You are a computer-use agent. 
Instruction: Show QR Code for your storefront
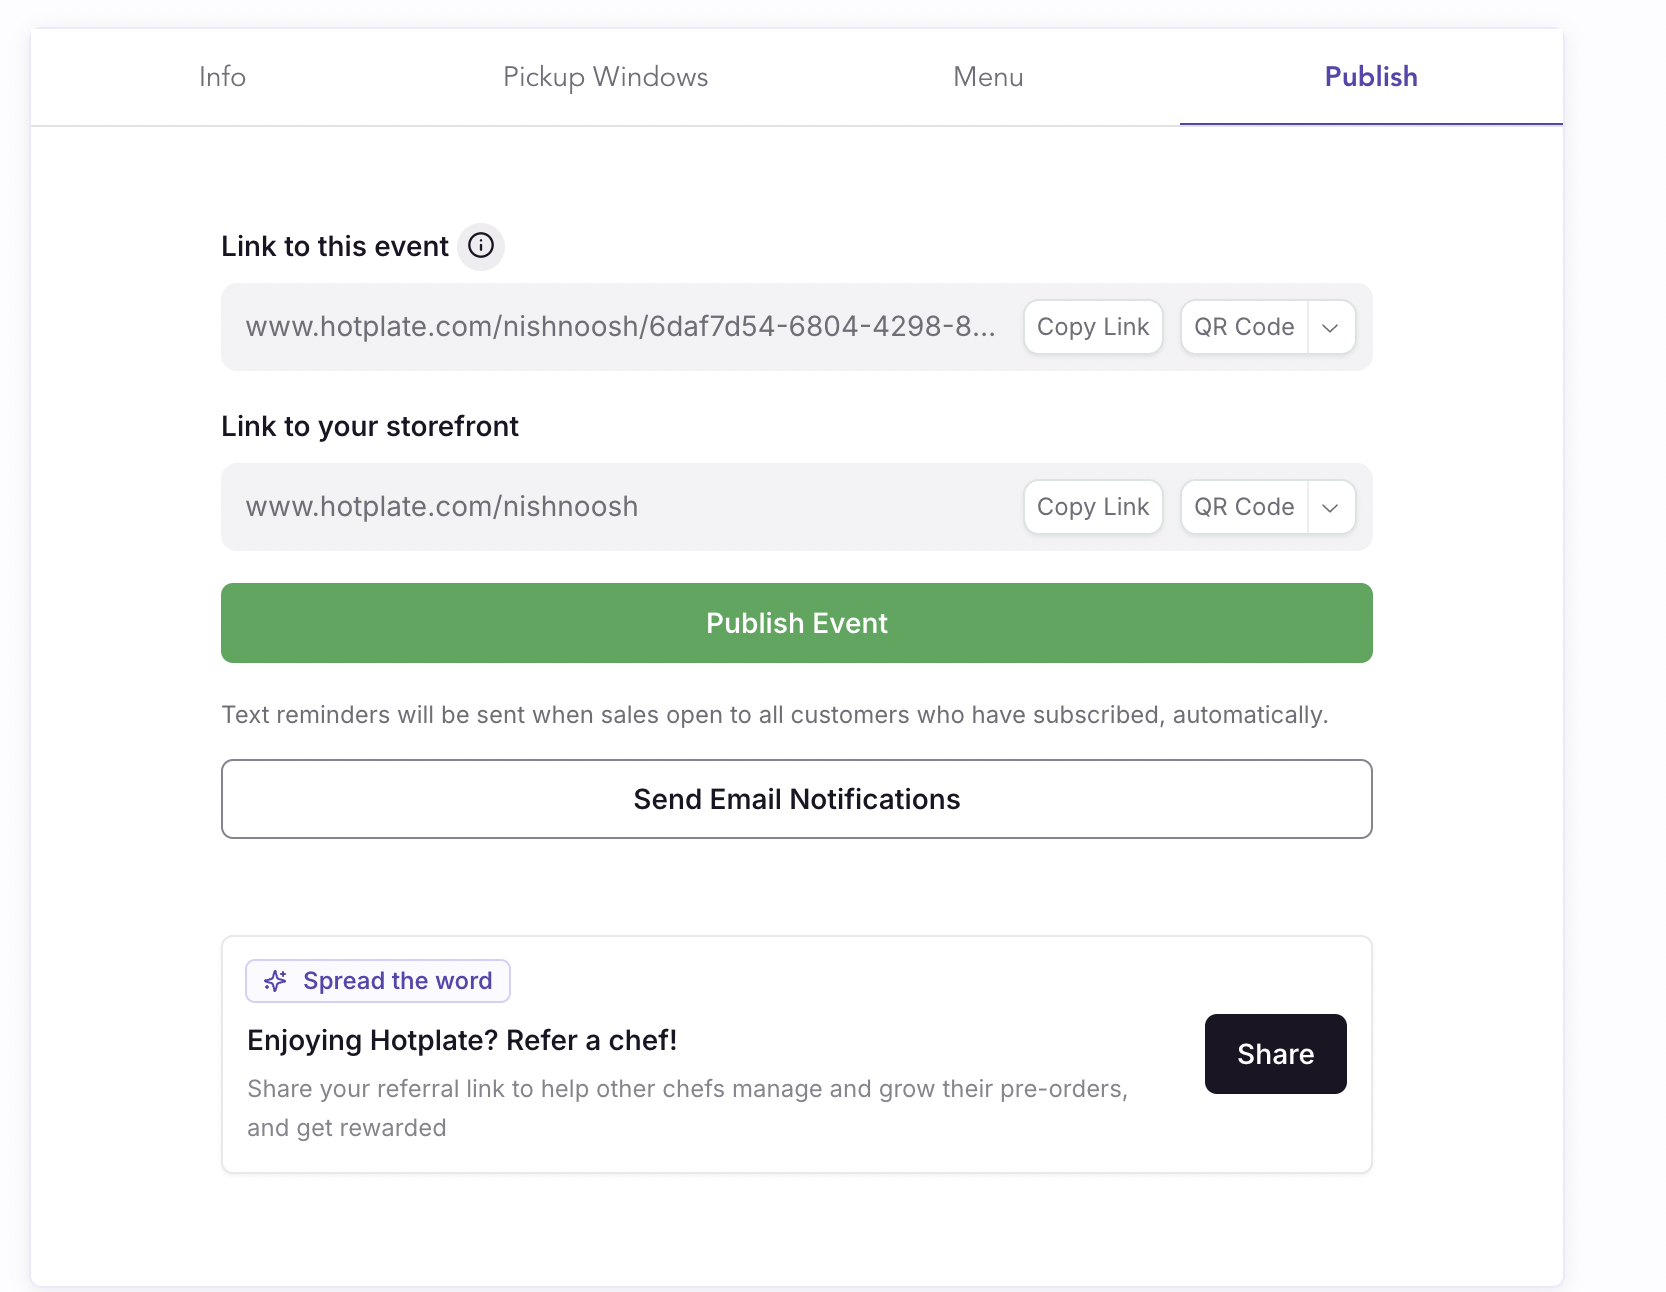click(1244, 507)
